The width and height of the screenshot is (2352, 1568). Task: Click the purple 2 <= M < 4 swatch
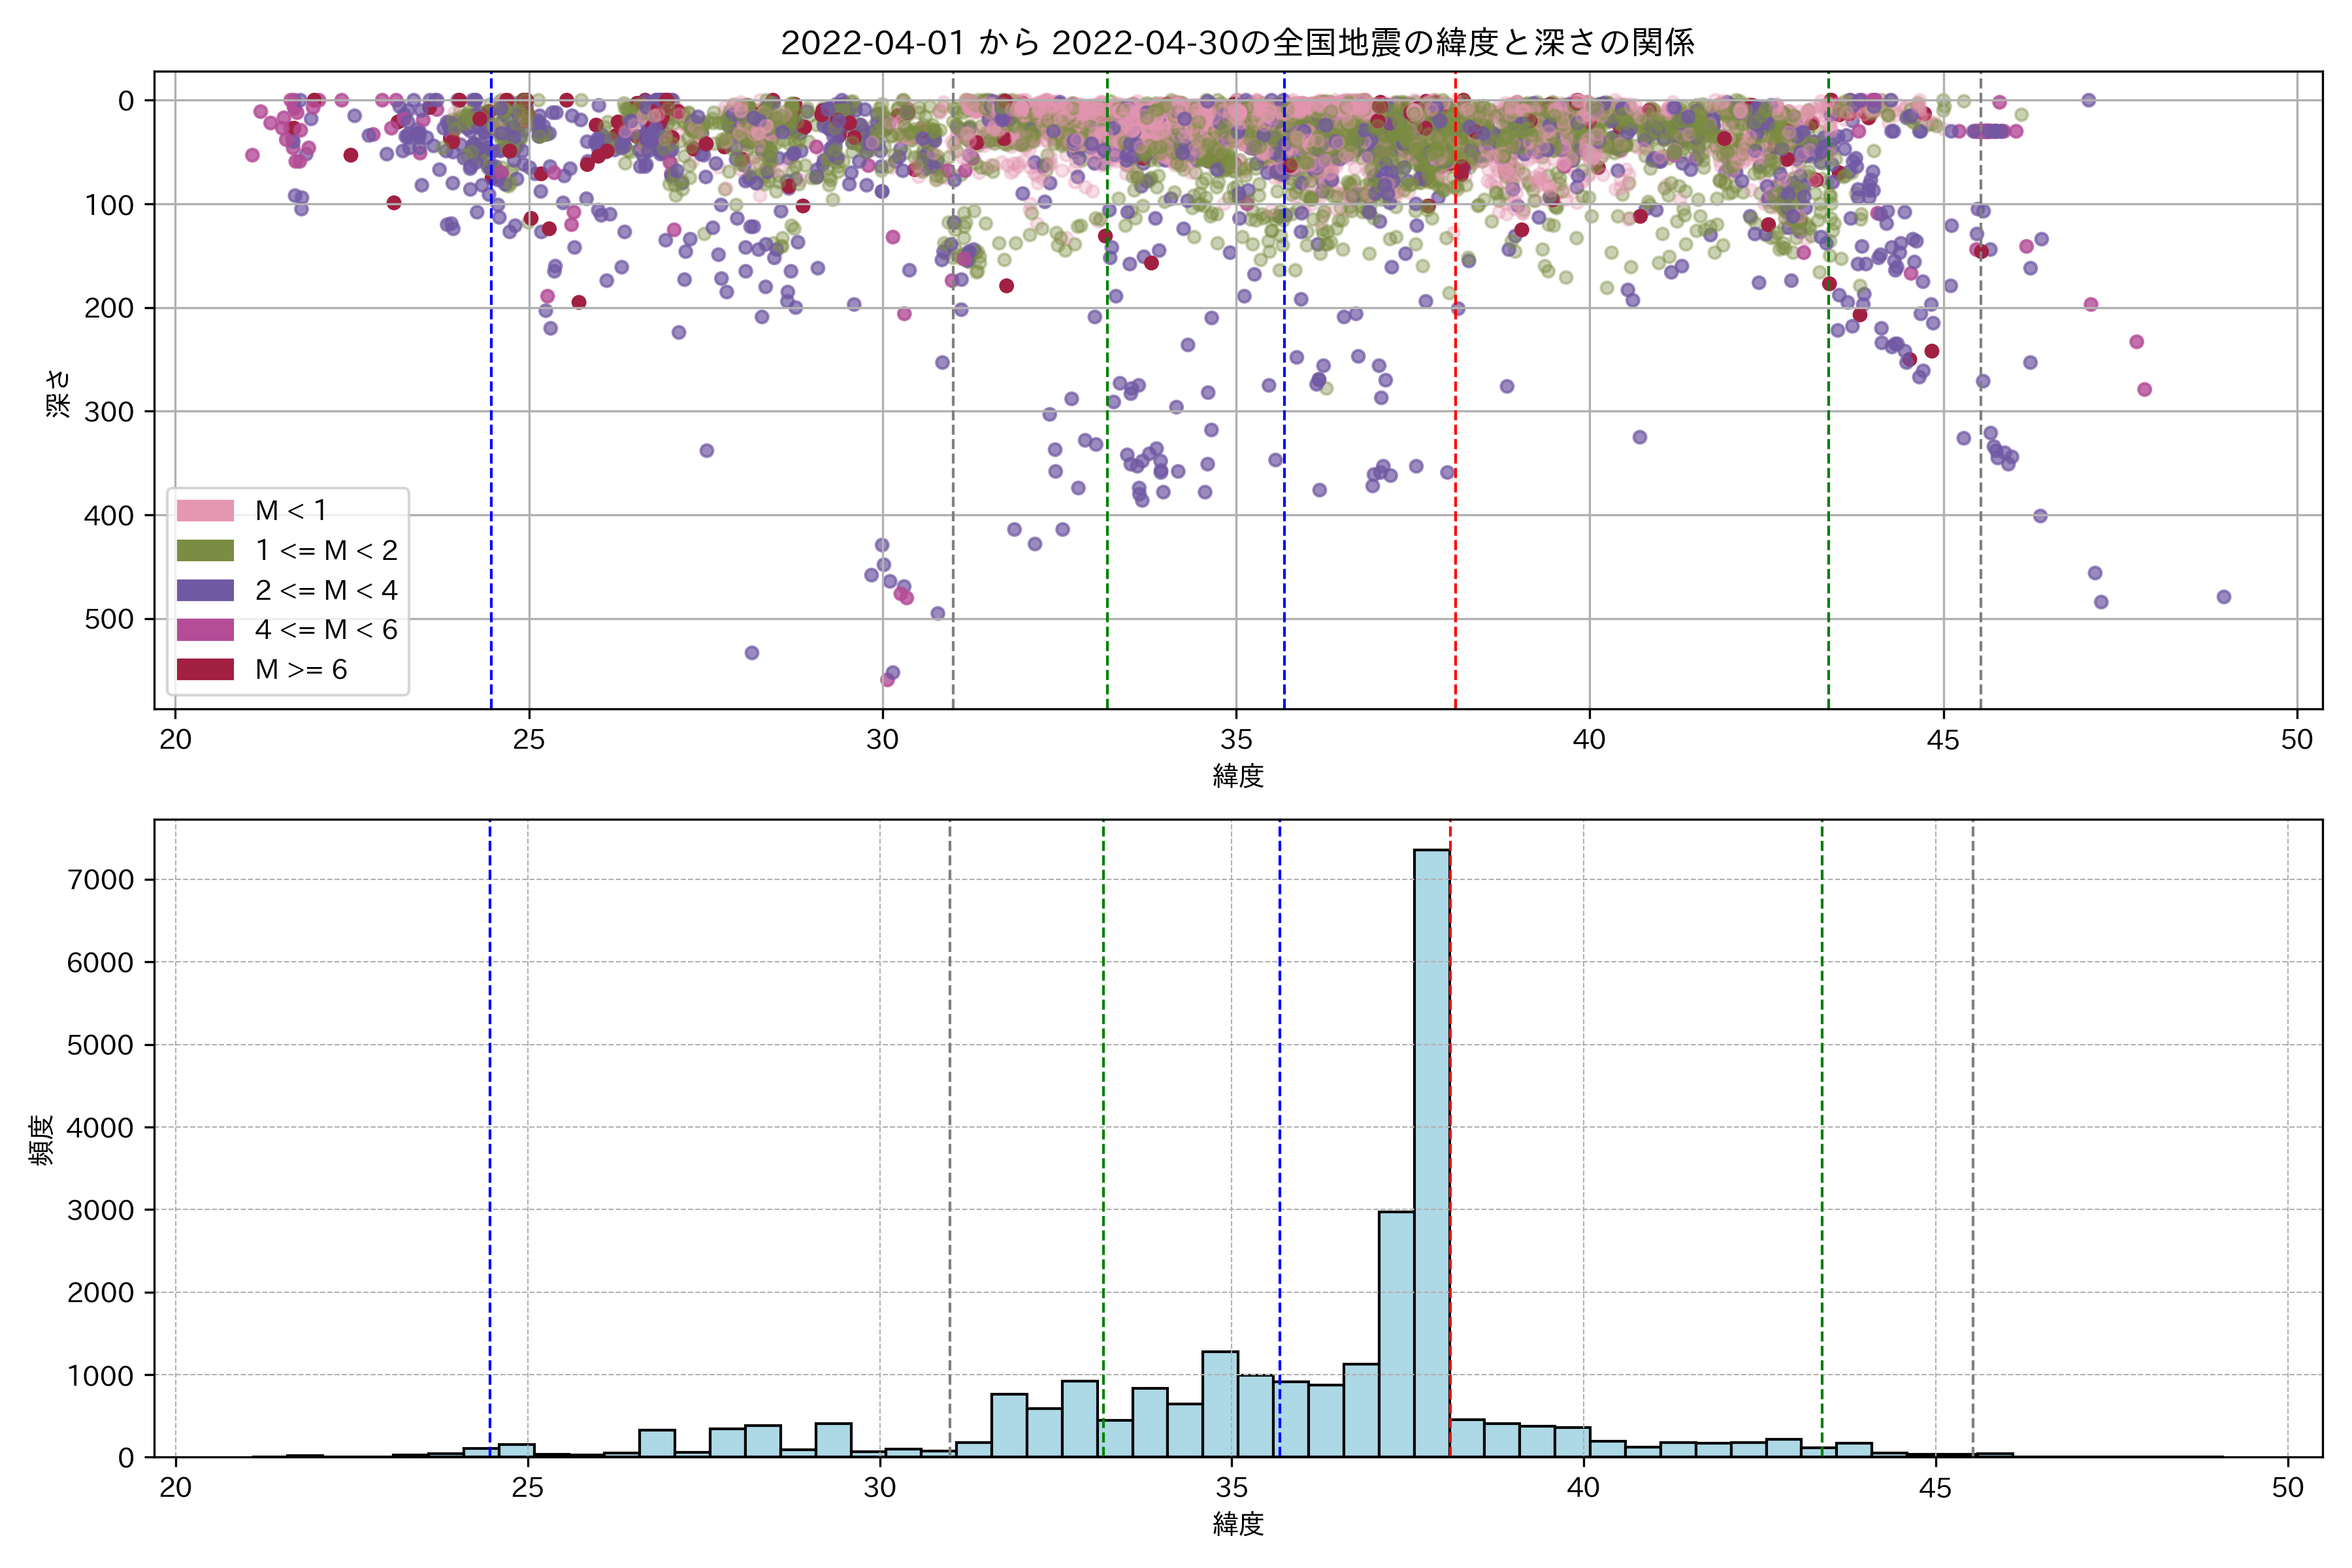click(205, 590)
